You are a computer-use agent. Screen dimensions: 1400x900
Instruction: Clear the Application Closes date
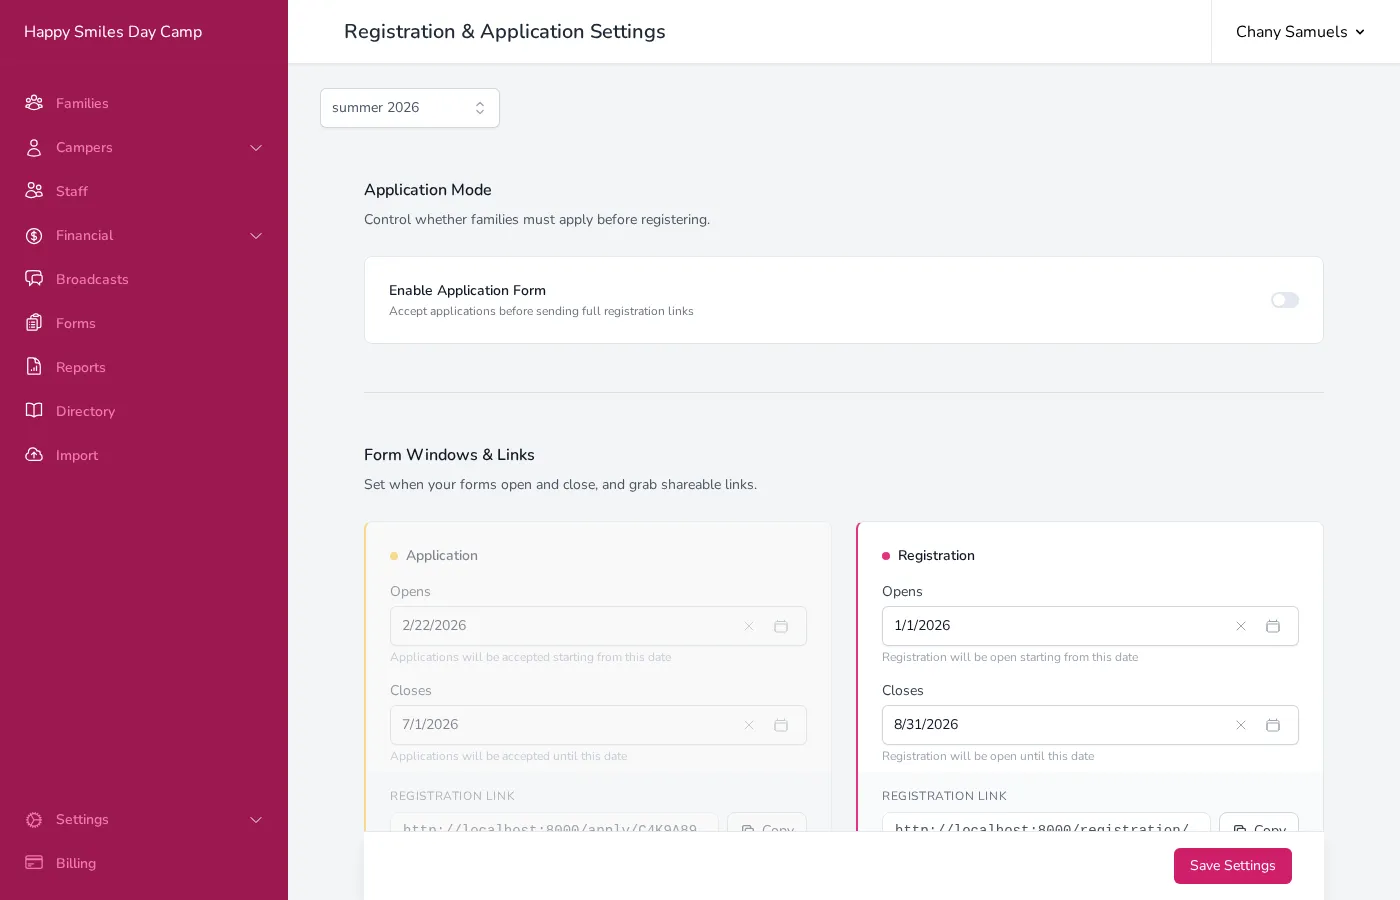point(749,725)
